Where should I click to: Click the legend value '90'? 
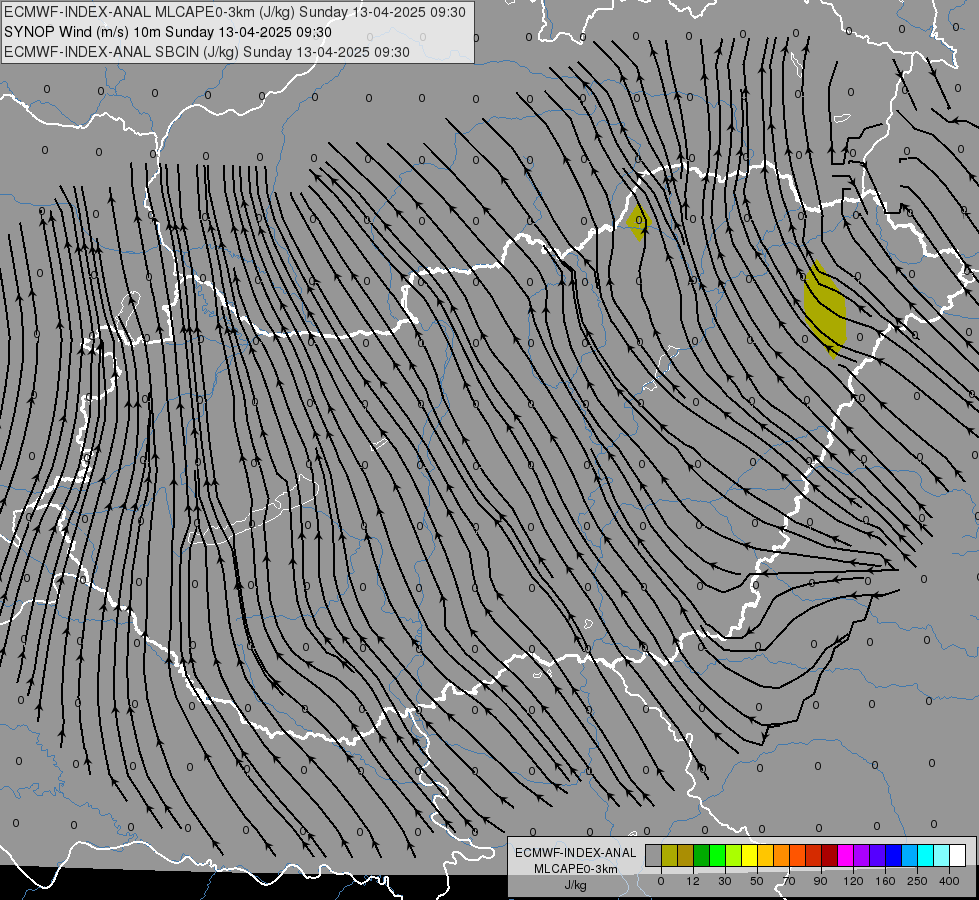coord(820,881)
